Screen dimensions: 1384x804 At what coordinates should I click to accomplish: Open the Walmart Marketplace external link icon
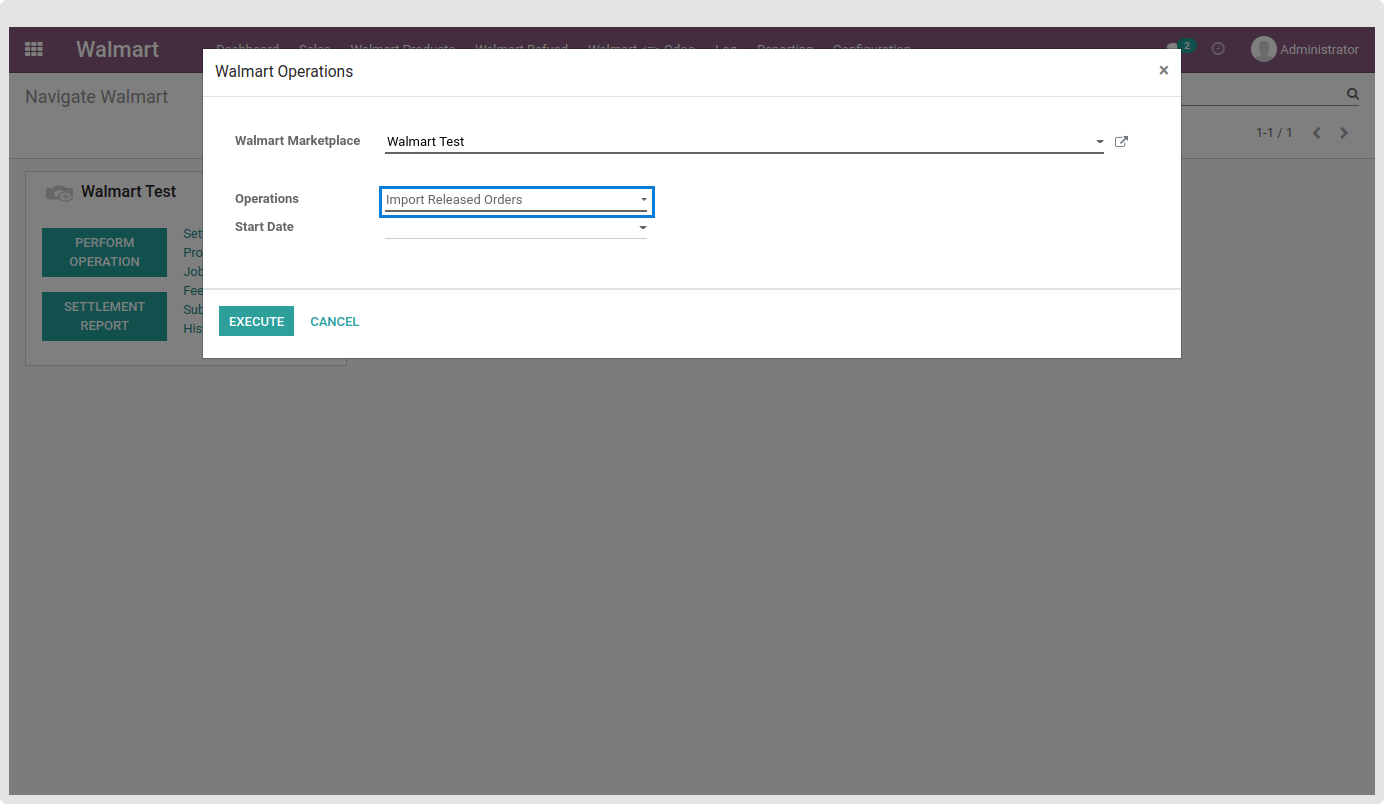point(1121,142)
